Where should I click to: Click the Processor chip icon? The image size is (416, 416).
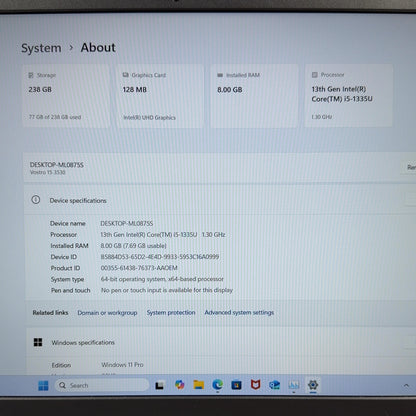(314, 75)
